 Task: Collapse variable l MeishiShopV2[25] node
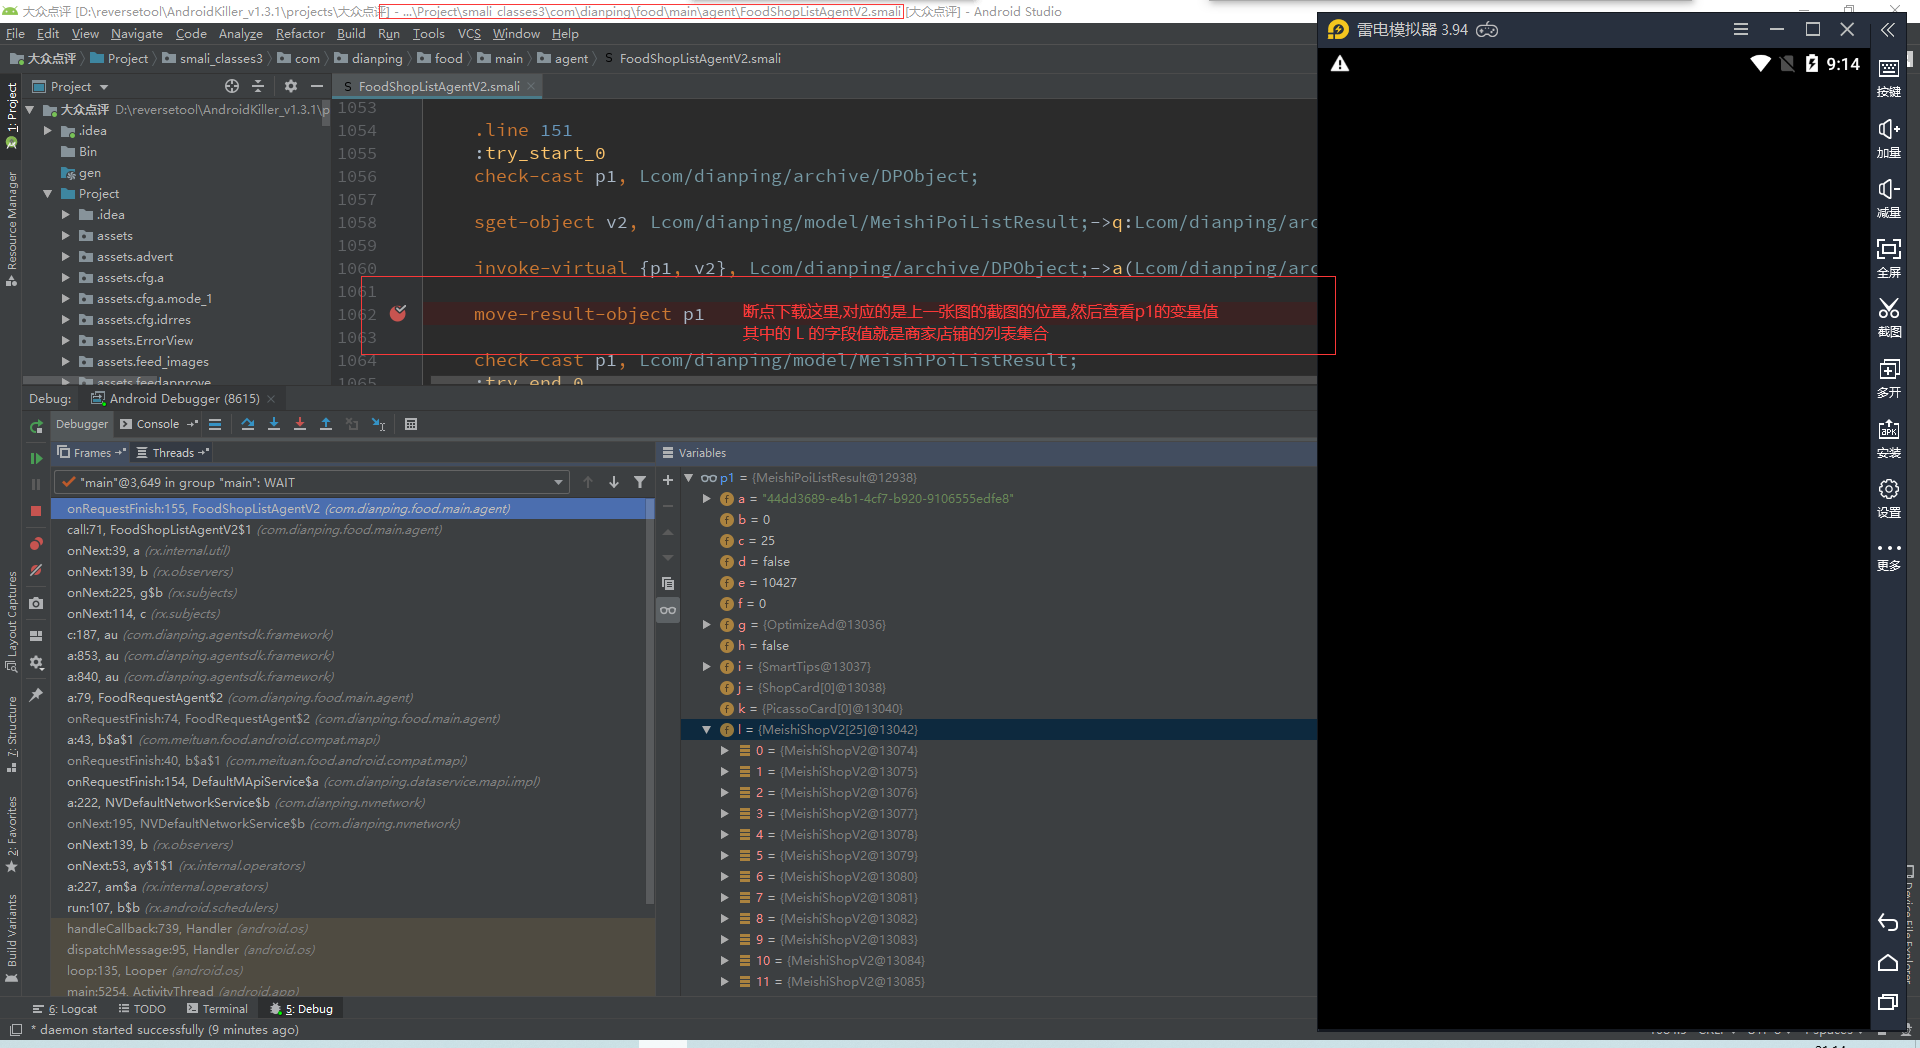707,730
